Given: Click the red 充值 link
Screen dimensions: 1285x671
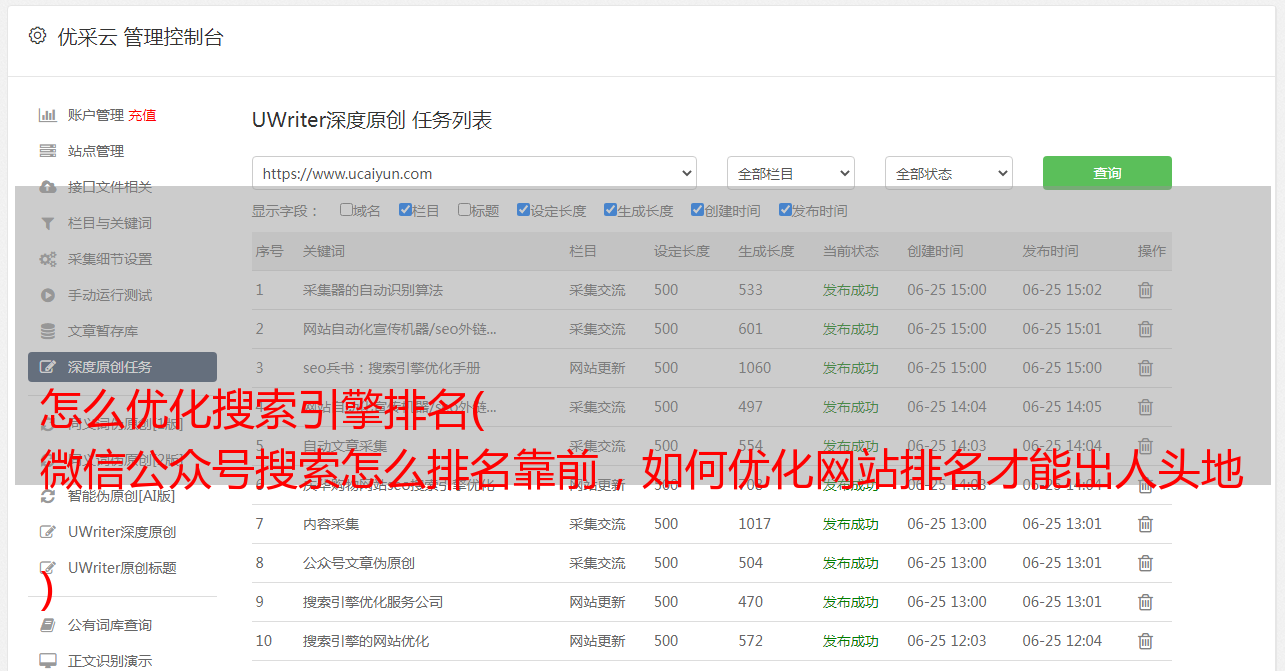Looking at the screenshot, I should (142, 115).
